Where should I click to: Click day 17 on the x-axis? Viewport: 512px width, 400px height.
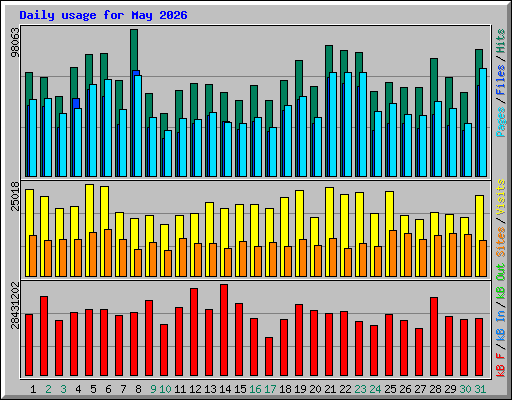270,389
